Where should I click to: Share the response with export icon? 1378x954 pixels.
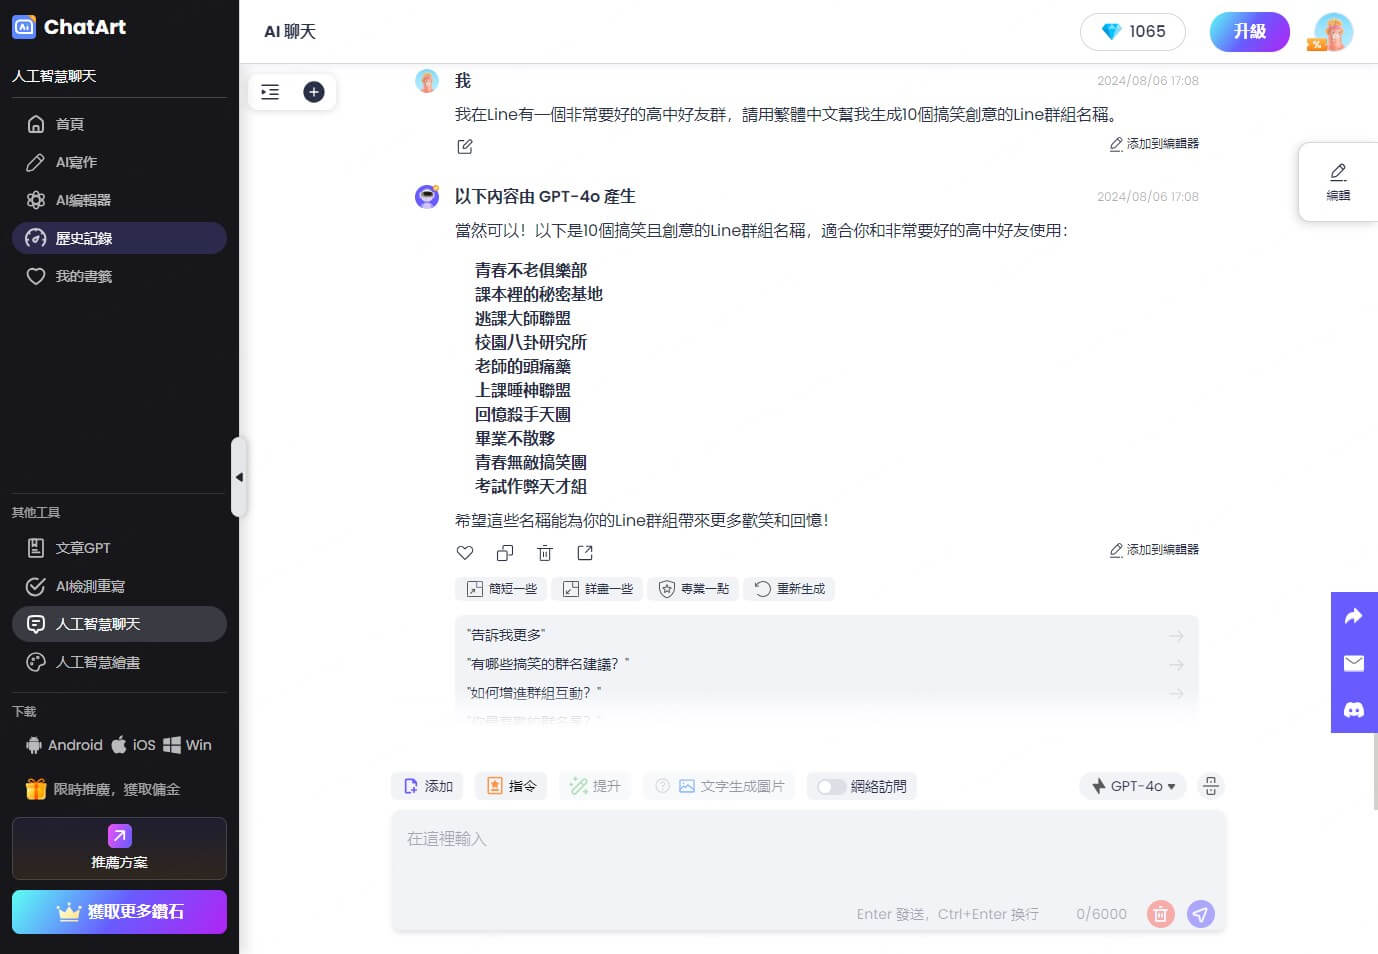[585, 553]
